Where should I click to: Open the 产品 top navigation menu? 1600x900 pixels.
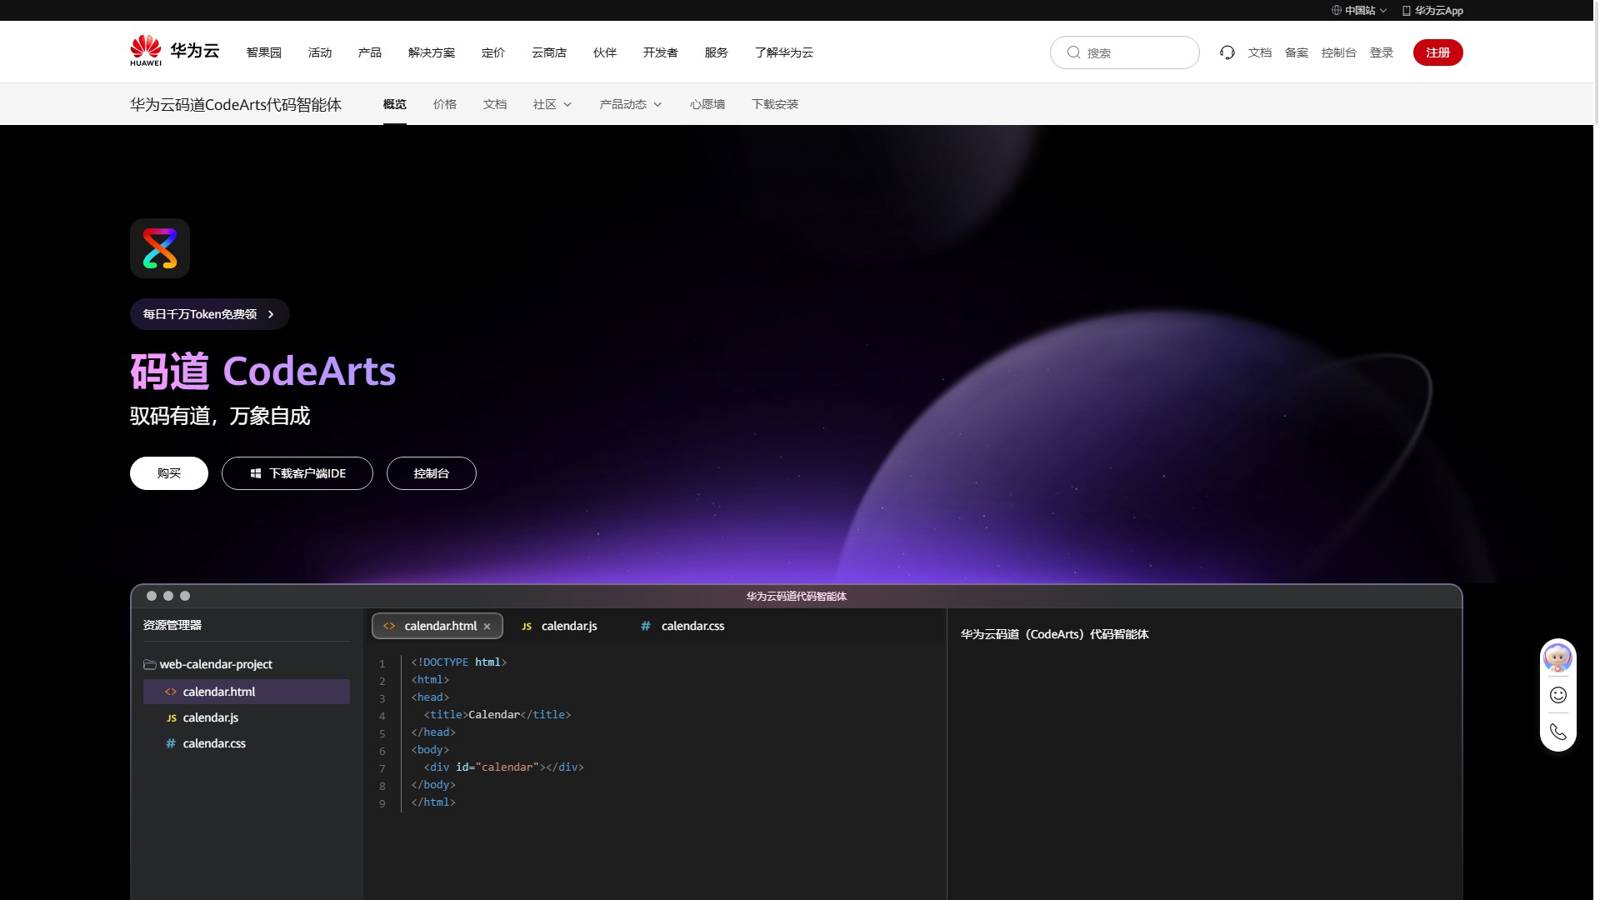[x=369, y=52]
